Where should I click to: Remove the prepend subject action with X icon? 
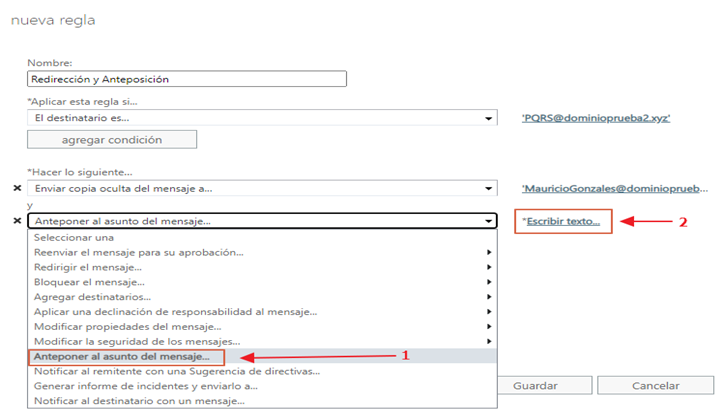tap(17, 221)
